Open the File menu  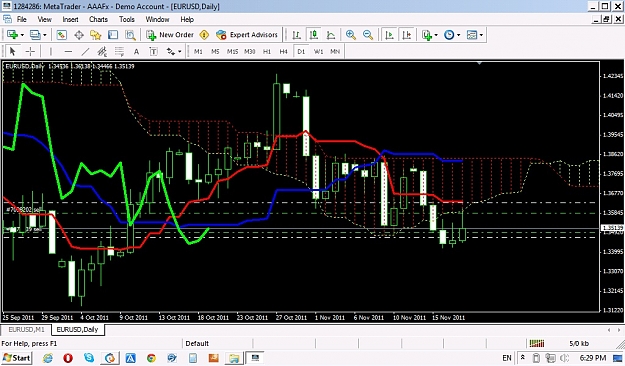pyautogui.click(x=22, y=19)
